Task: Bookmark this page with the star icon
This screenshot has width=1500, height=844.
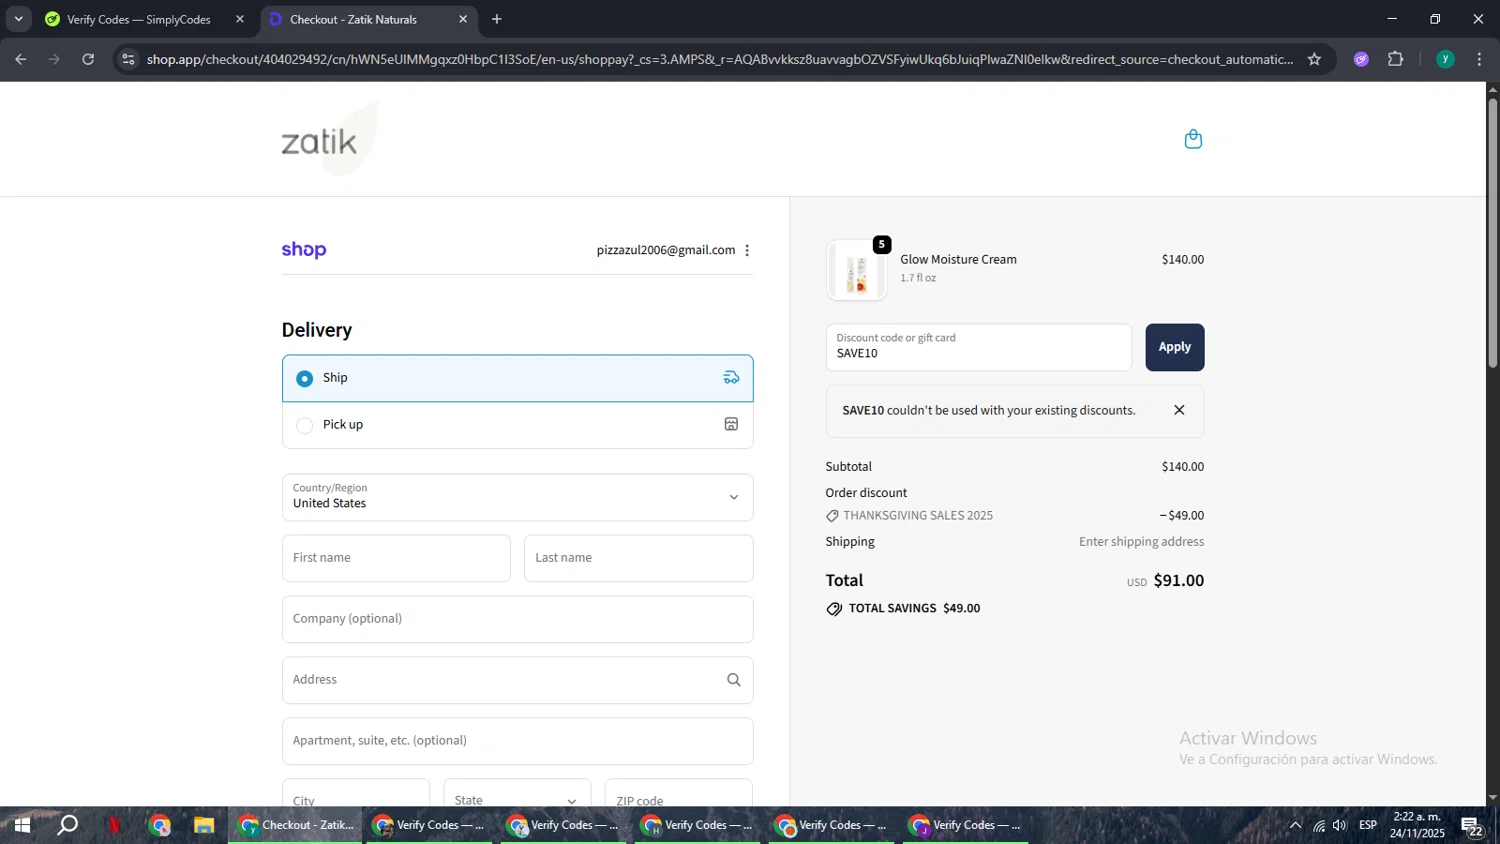Action: pyautogui.click(x=1314, y=59)
